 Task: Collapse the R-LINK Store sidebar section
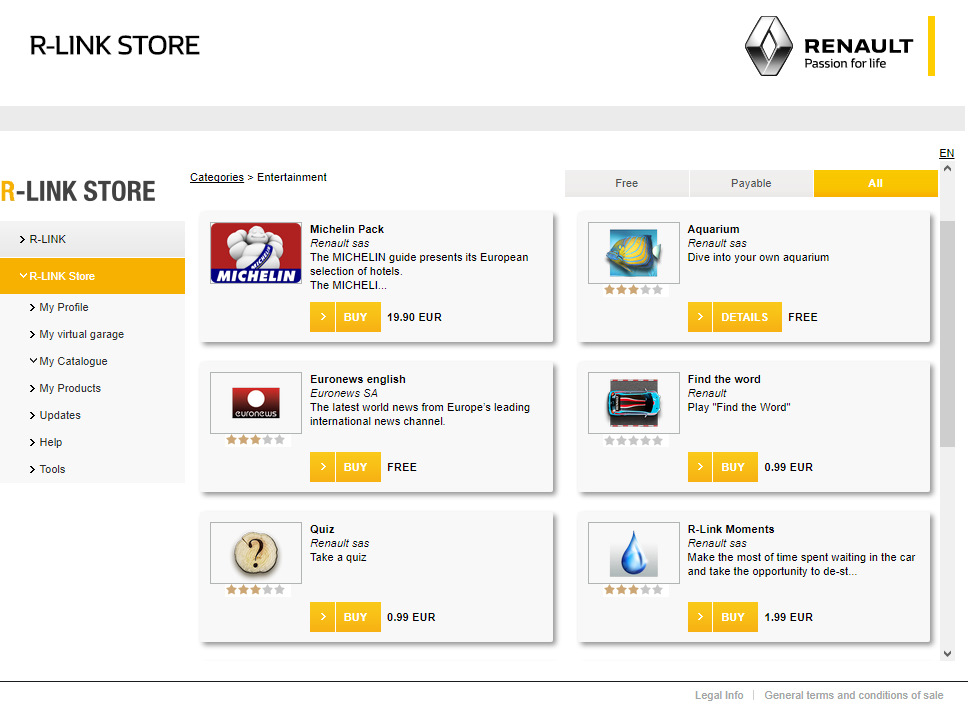click(x=93, y=276)
